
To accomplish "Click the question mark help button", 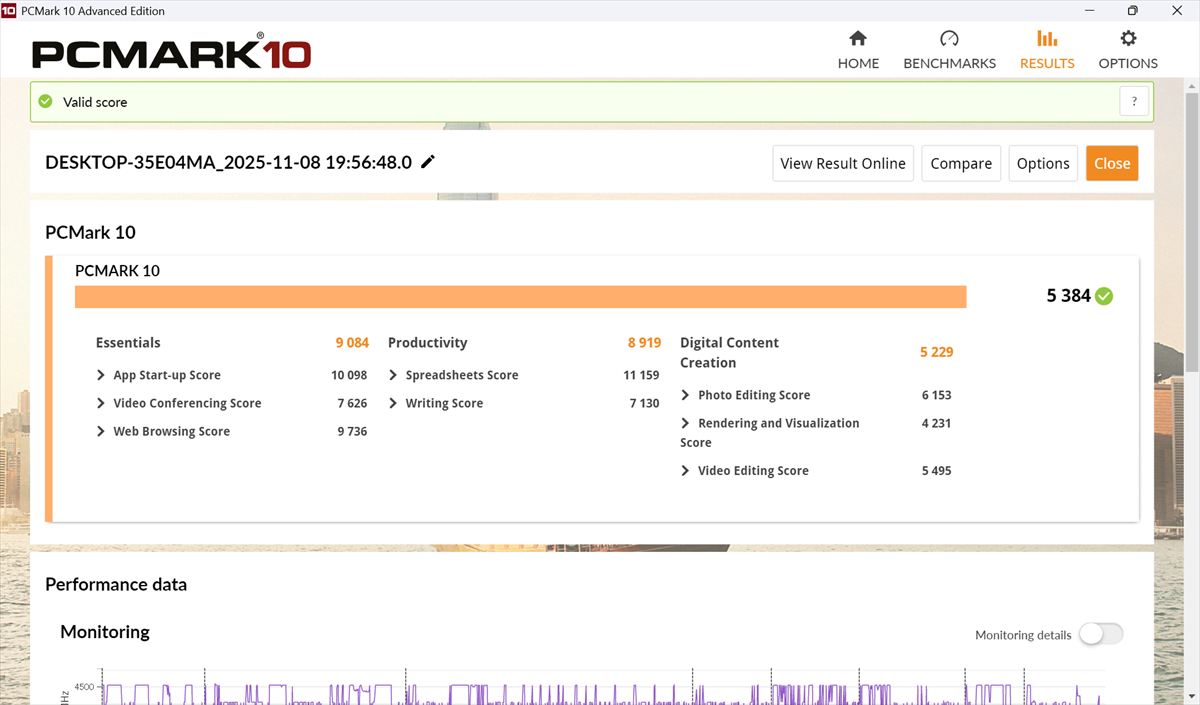I will (x=1134, y=101).
